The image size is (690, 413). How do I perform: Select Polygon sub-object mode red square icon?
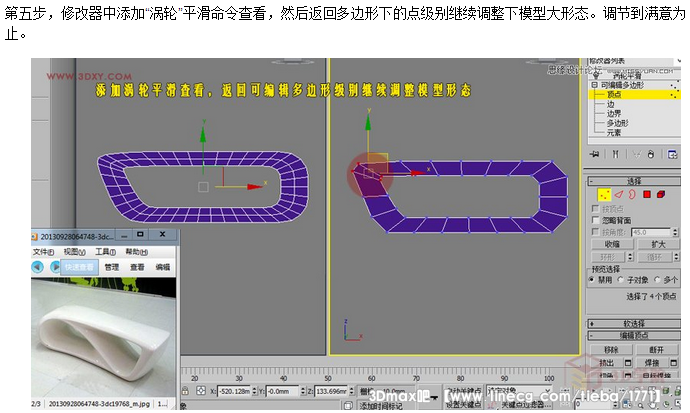(x=646, y=194)
